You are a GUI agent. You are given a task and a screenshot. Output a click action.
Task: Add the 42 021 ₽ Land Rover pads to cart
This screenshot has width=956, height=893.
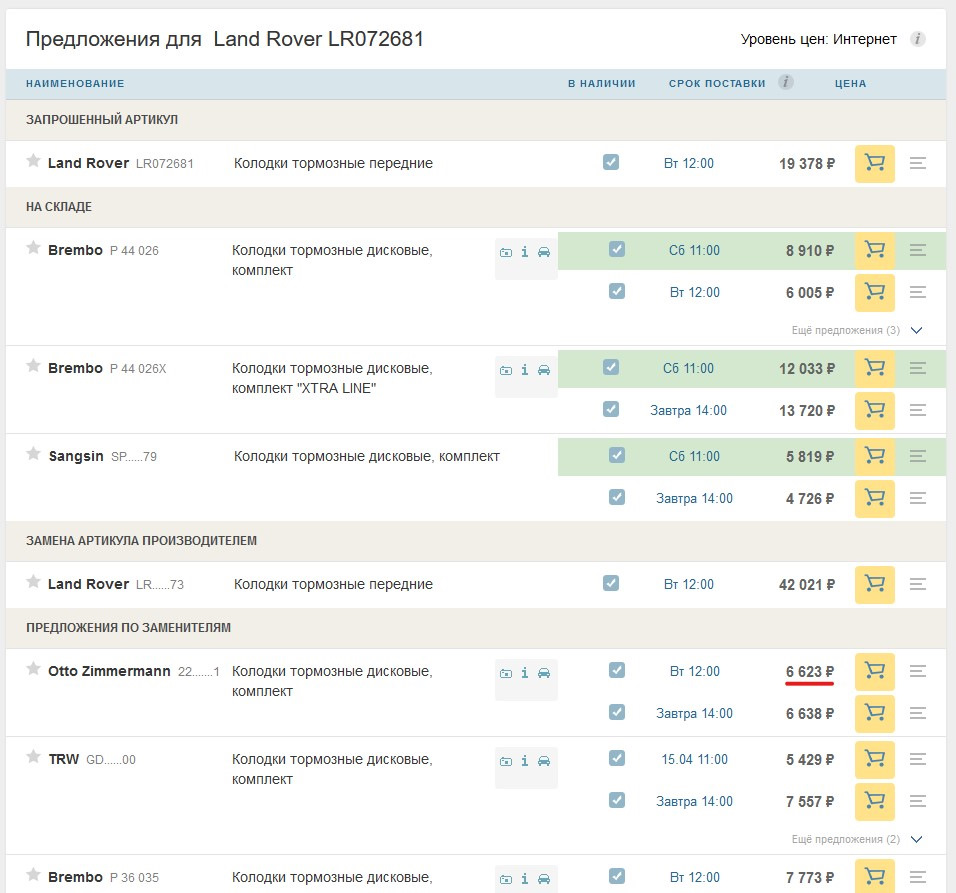[874, 584]
